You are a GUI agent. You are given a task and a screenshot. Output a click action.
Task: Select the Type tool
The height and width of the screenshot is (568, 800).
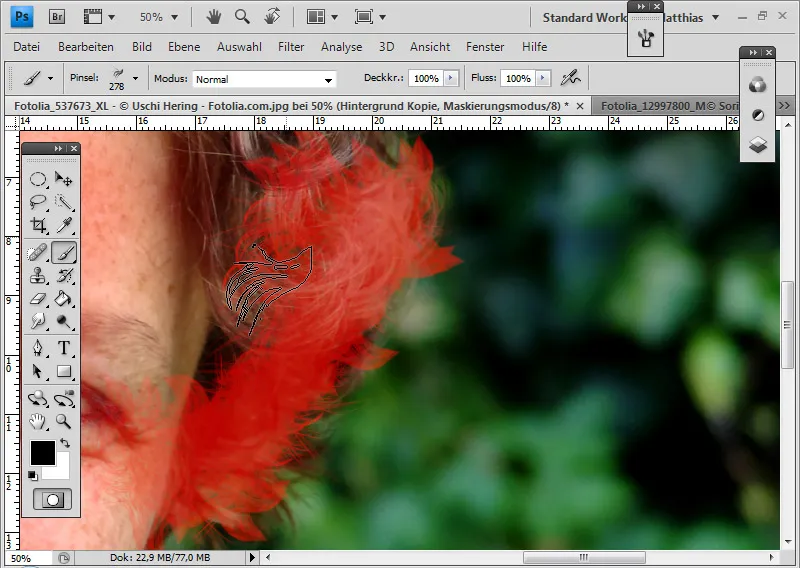click(x=64, y=348)
